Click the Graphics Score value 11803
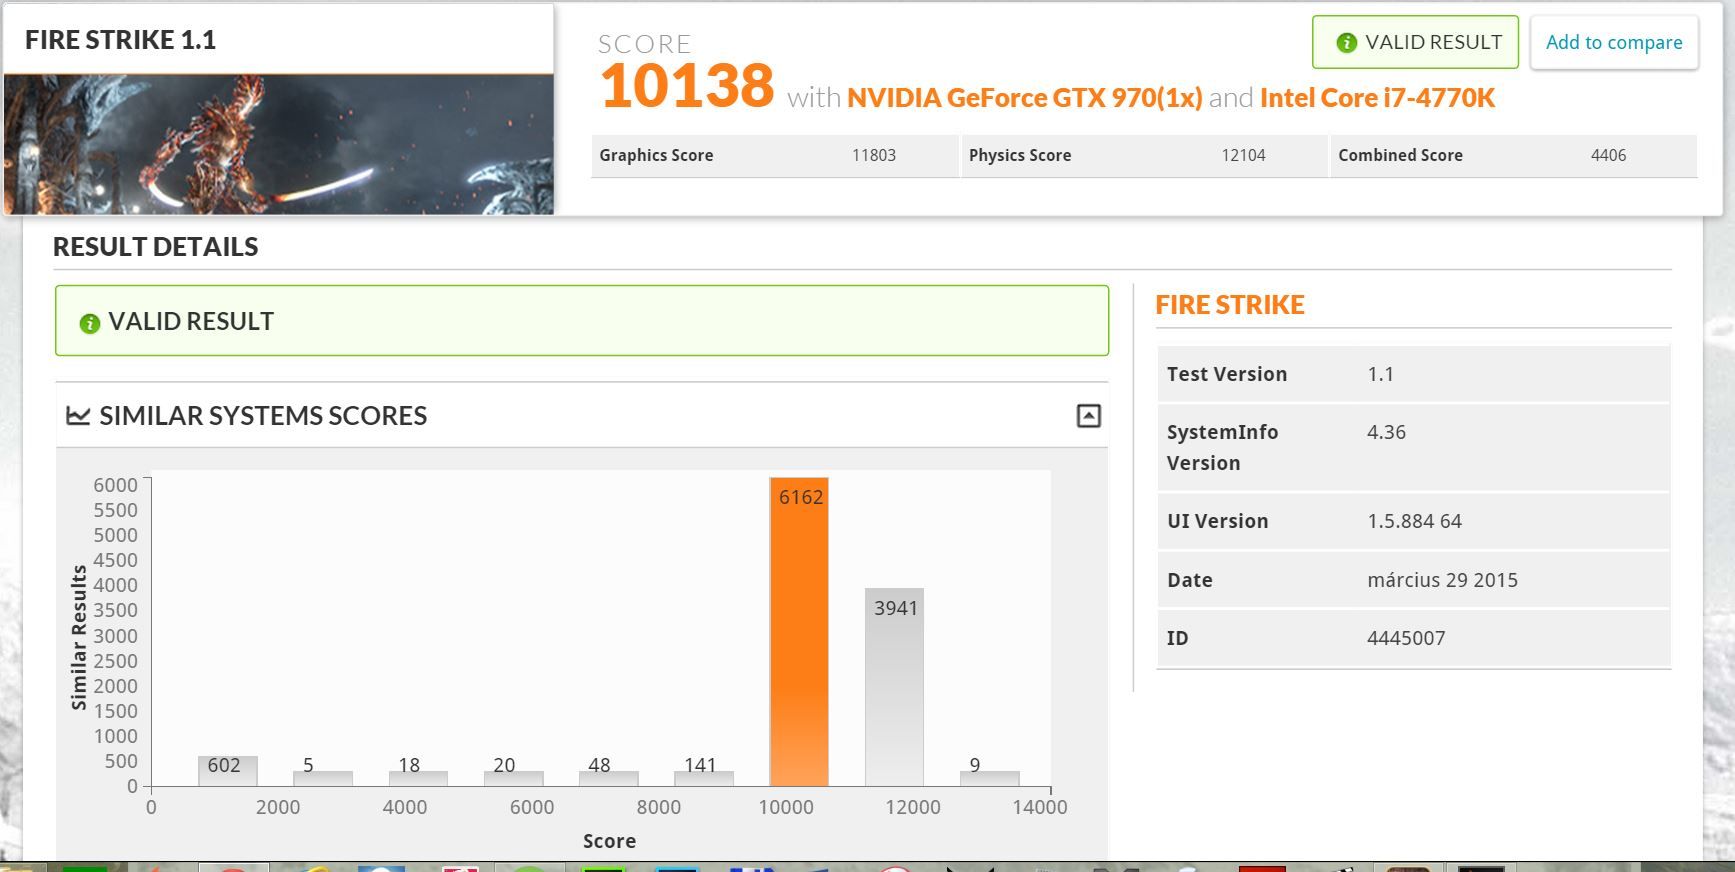Image resolution: width=1735 pixels, height=872 pixels. 874,155
